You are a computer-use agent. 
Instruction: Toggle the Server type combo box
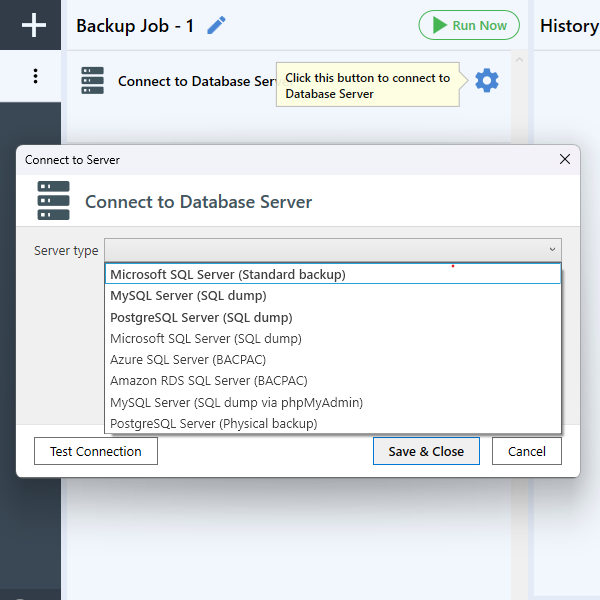333,250
